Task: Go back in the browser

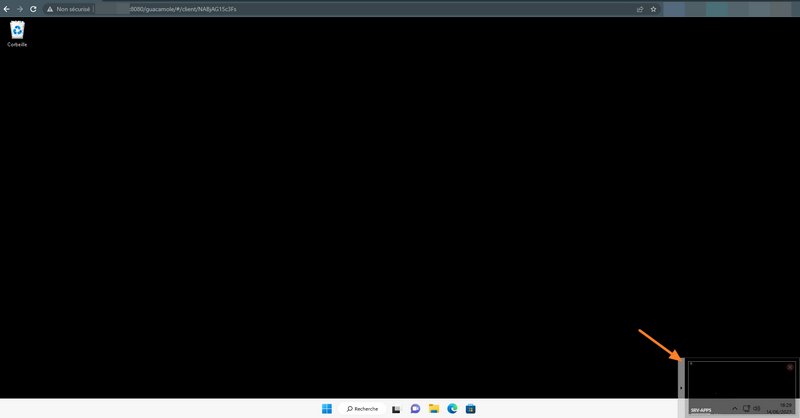Action: point(7,9)
